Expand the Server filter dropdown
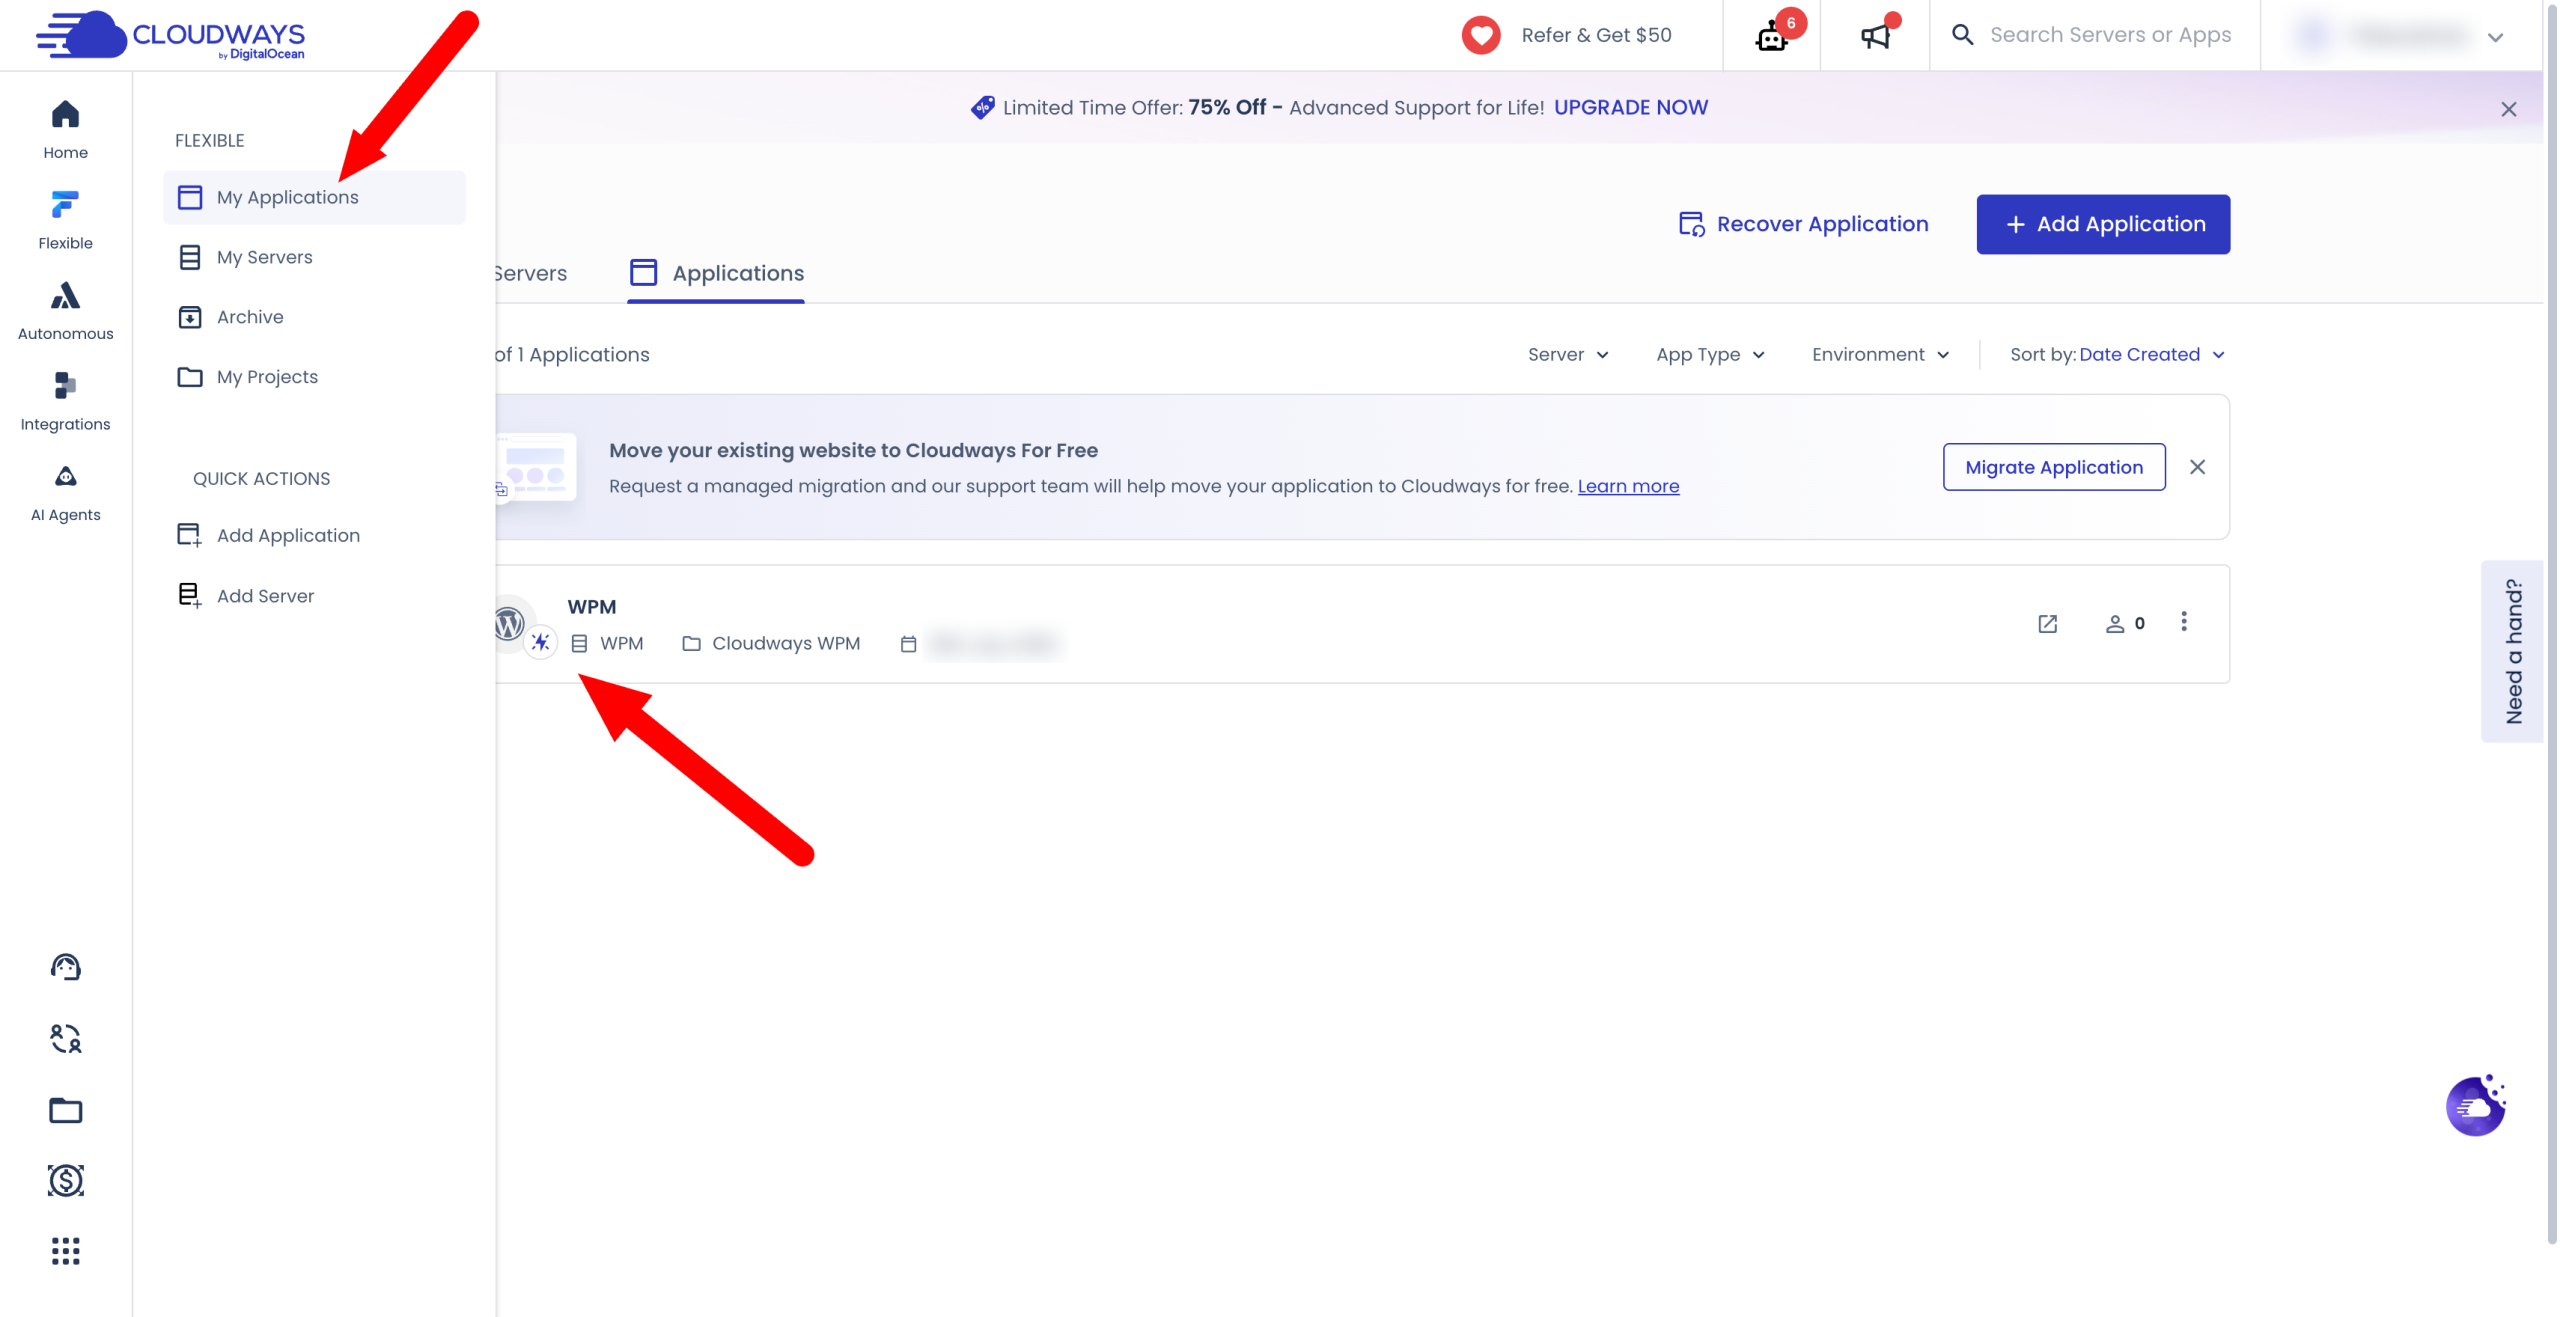Viewport: 2560px width, 1317px height. click(1568, 354)
